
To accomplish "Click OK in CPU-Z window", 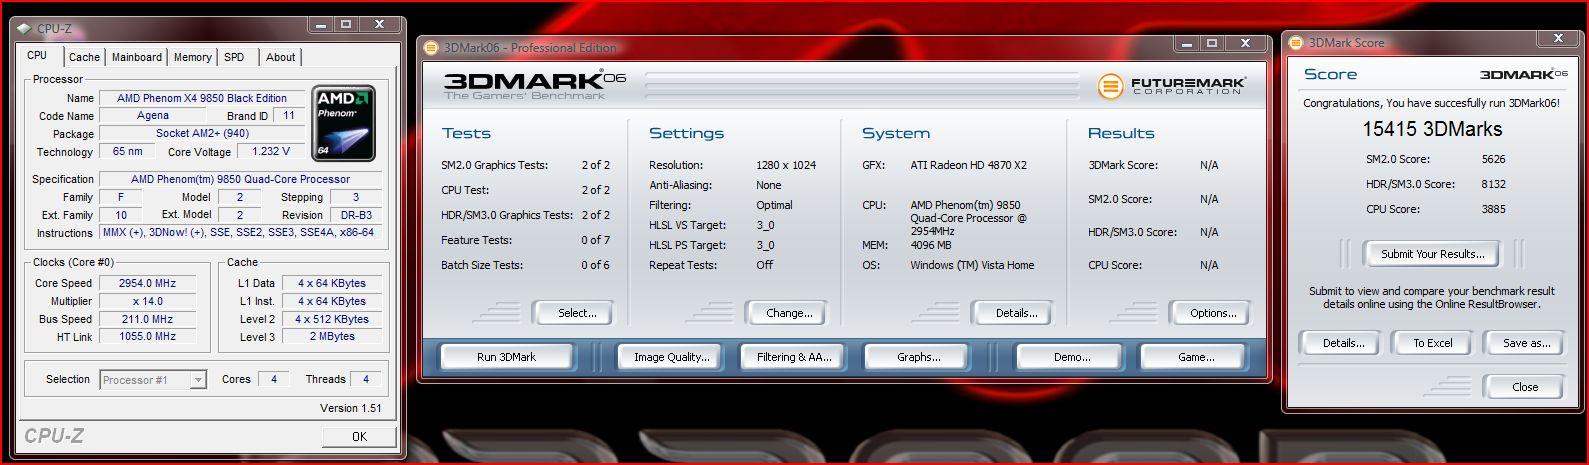I will [x=360, y=437].
